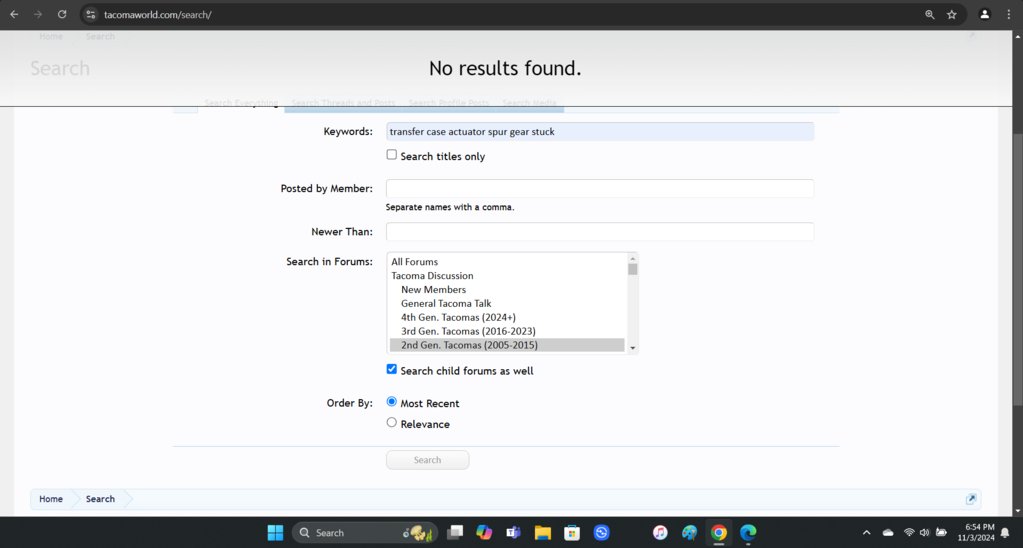Reload the page with the refresh icon
The image size is (1023, 548).
click(x=62, y=14)
